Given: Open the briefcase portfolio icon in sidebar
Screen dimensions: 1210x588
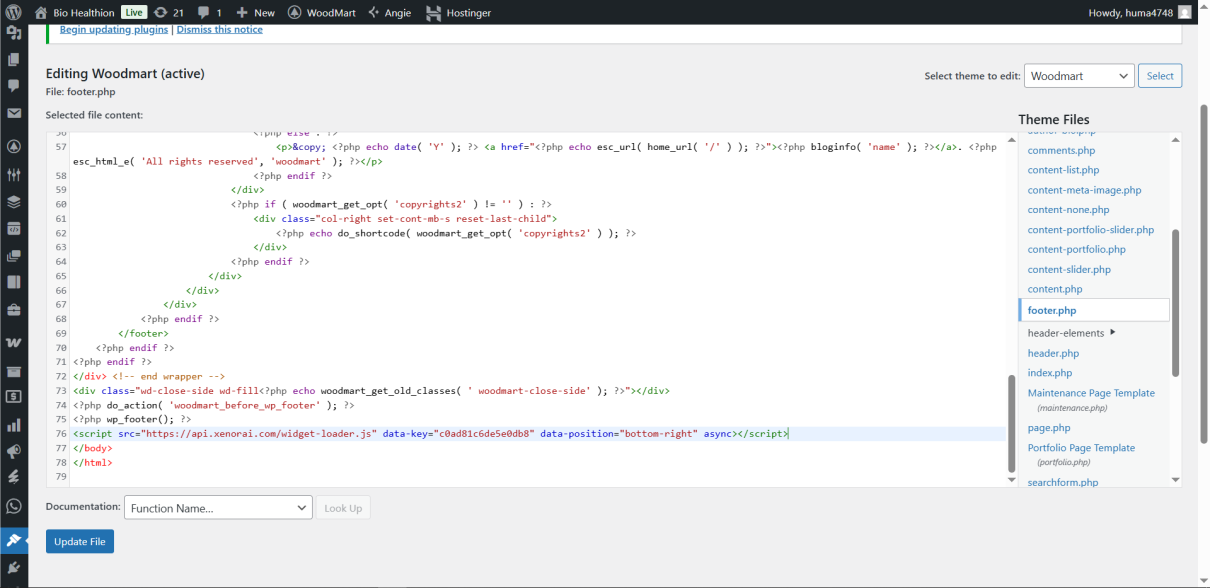Looking at the screenshot, I should (x=14, y=309).
